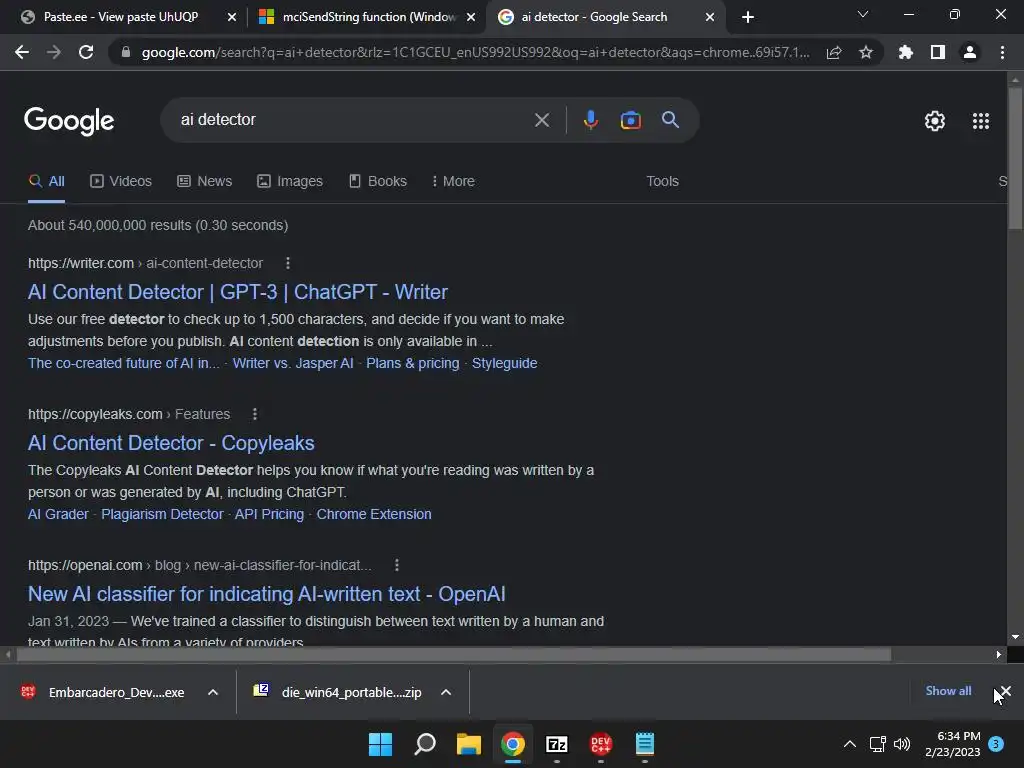Image resolution: width=1024 pixels, height=768 pixels.
Task: Clear the search box with X
Action: click(x=541, y=120)
